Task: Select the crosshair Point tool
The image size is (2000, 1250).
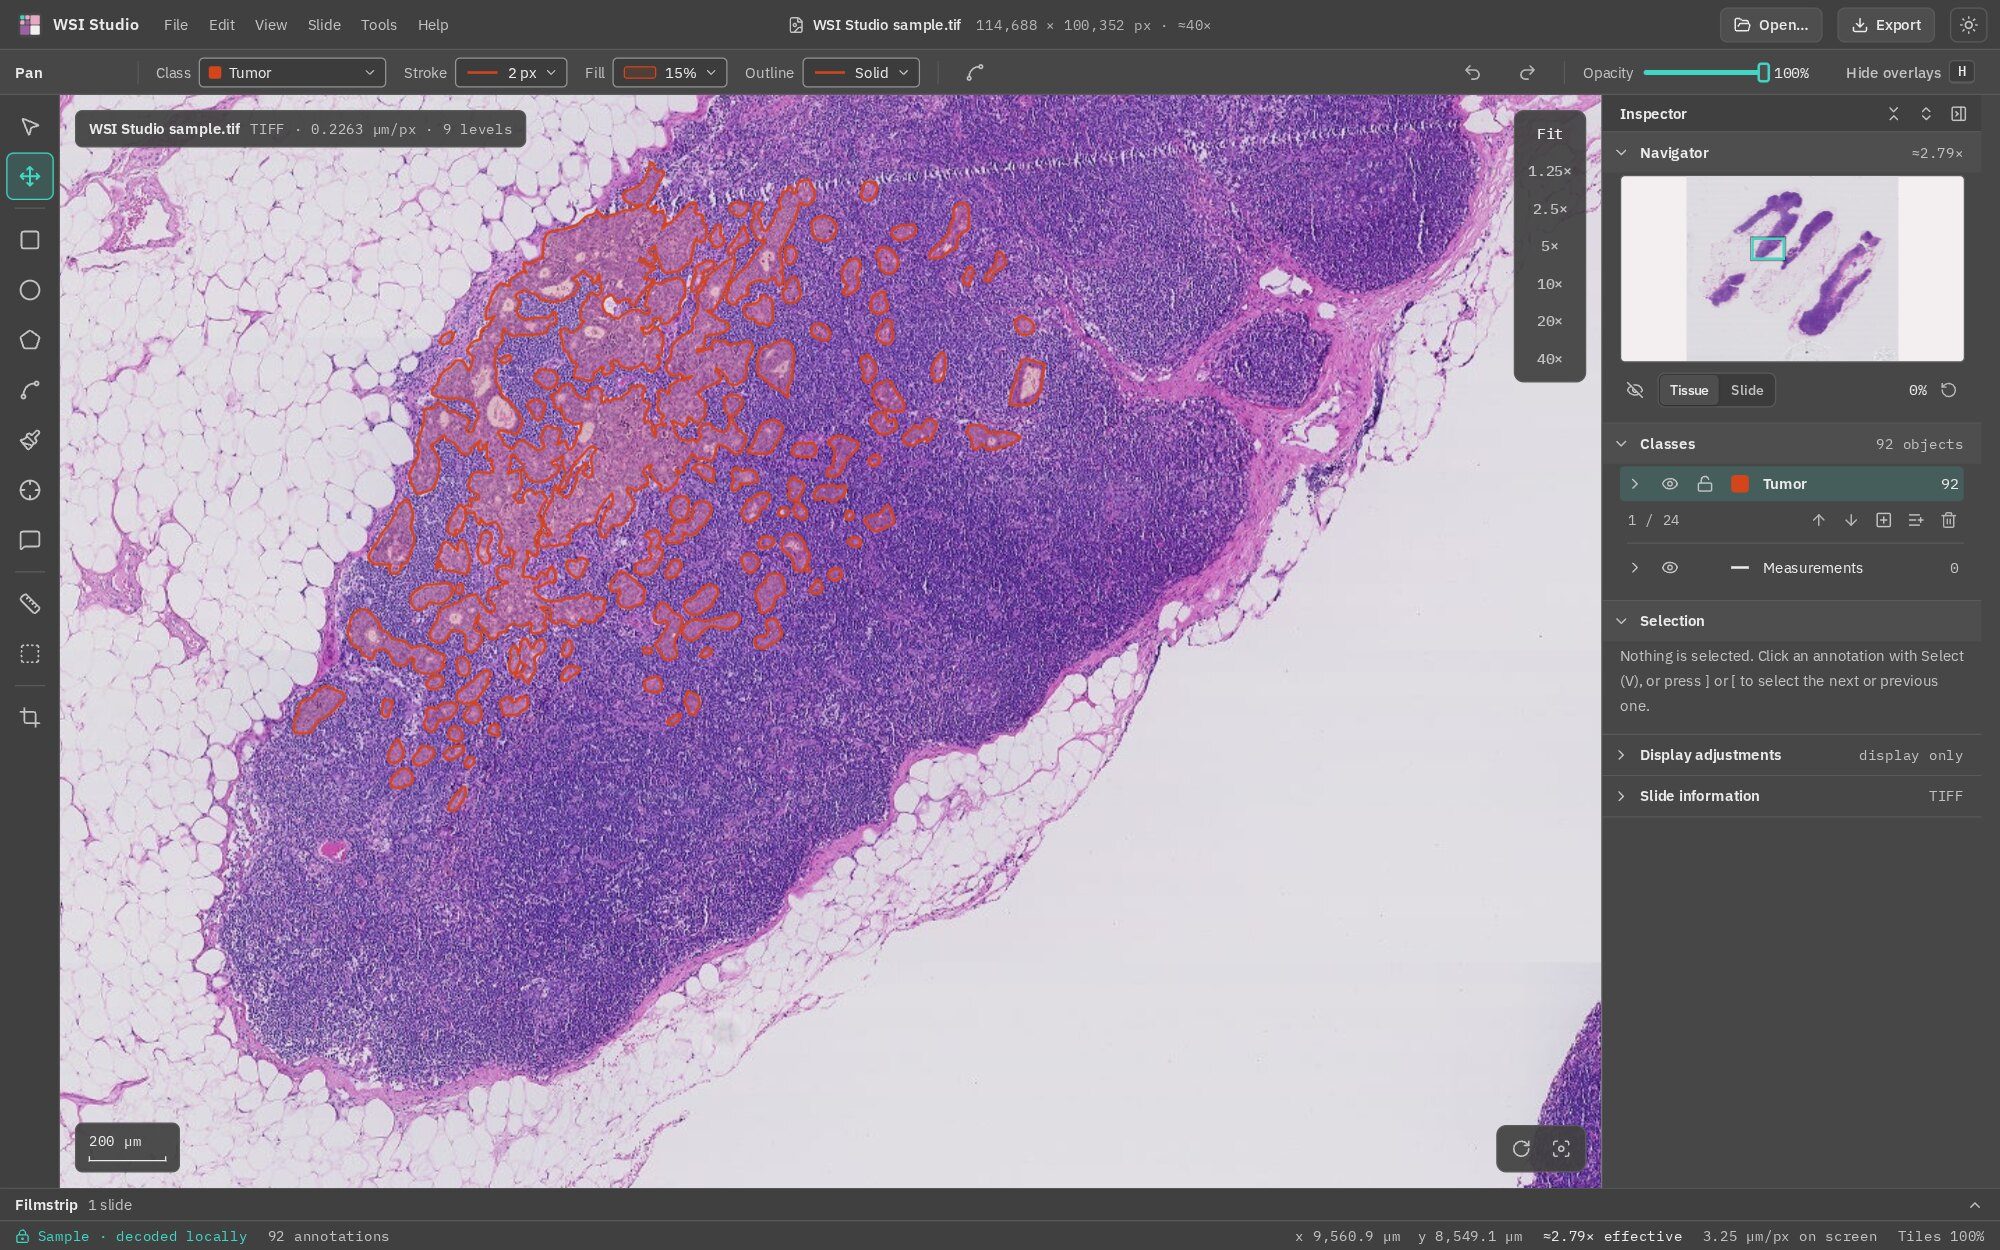Action: coord(30,490)
